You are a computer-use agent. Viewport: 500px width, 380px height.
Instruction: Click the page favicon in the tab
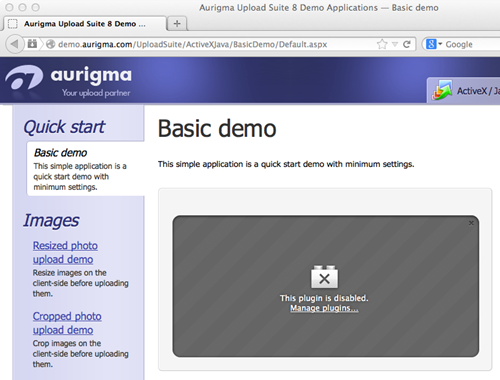13,24
